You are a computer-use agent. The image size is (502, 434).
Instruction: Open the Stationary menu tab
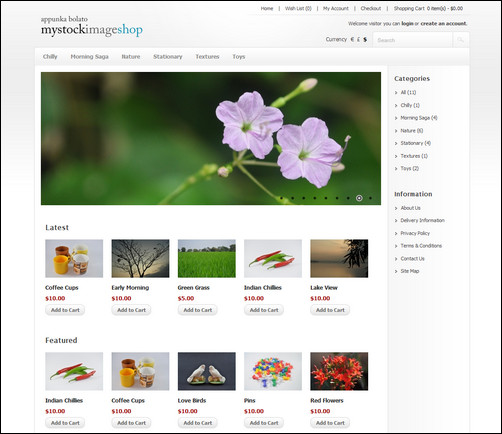click(x=168, y=57)
